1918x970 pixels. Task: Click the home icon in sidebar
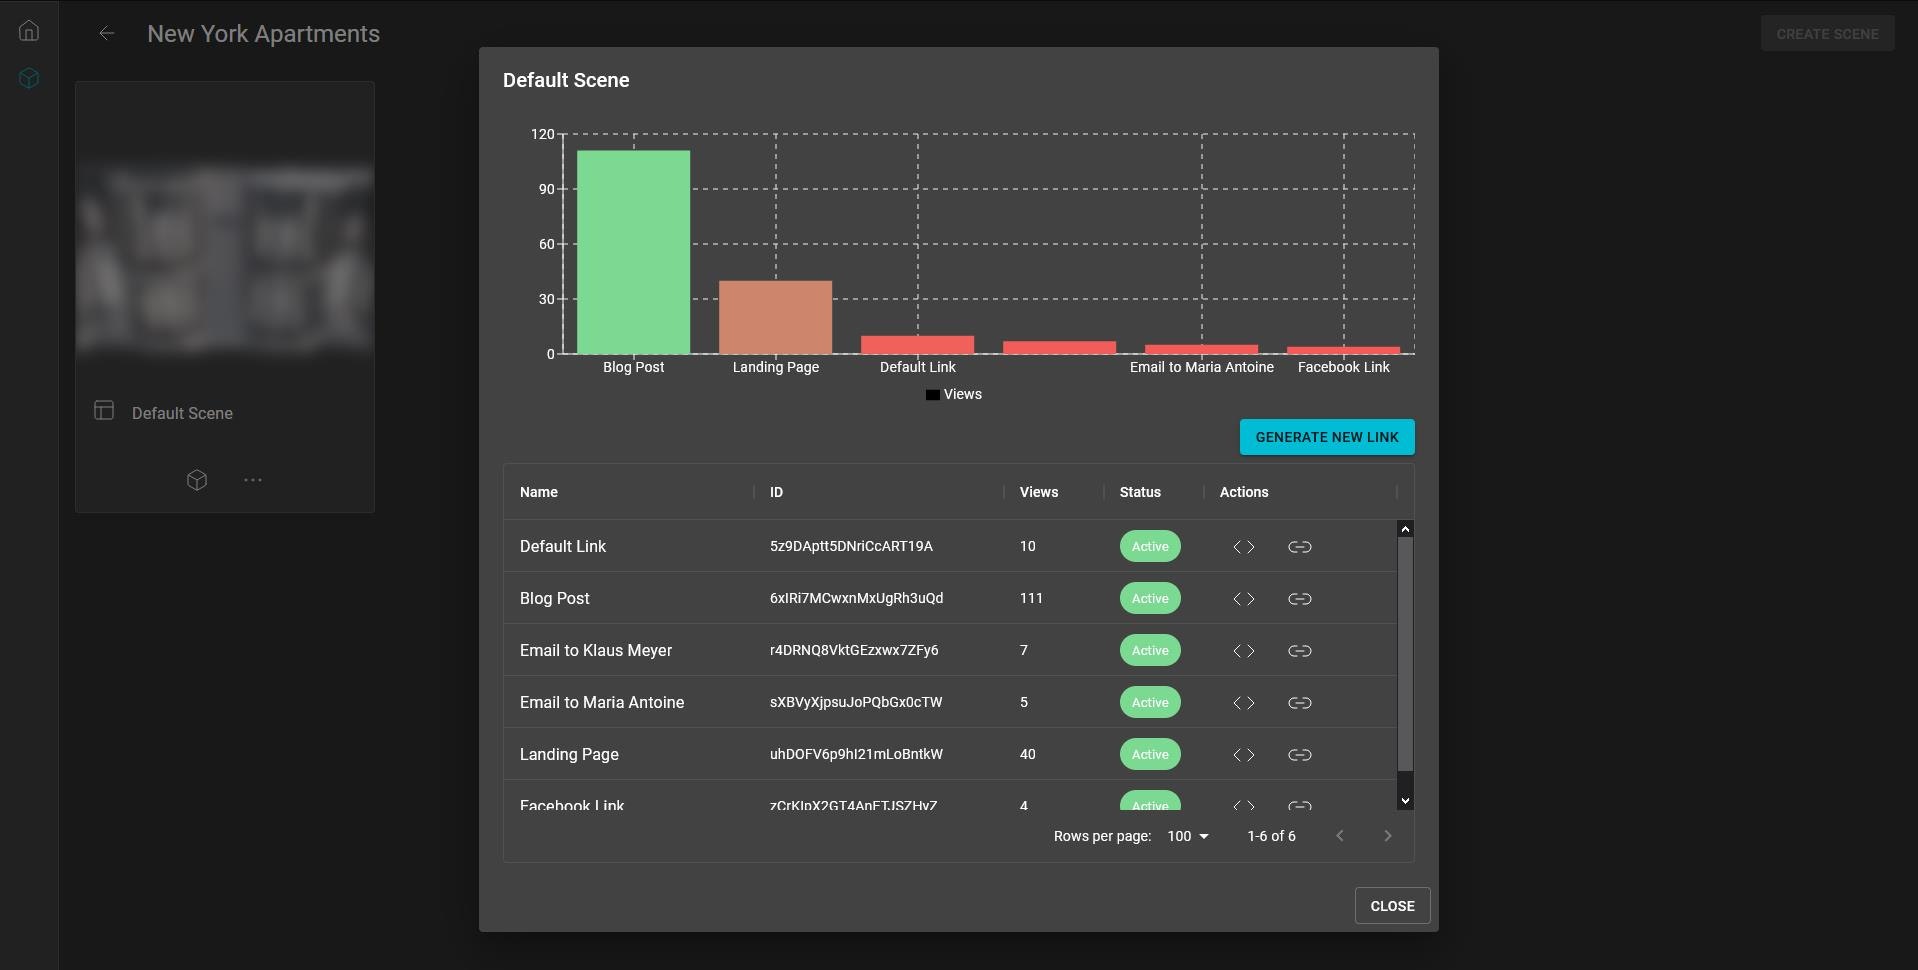[x=29, y=31]
